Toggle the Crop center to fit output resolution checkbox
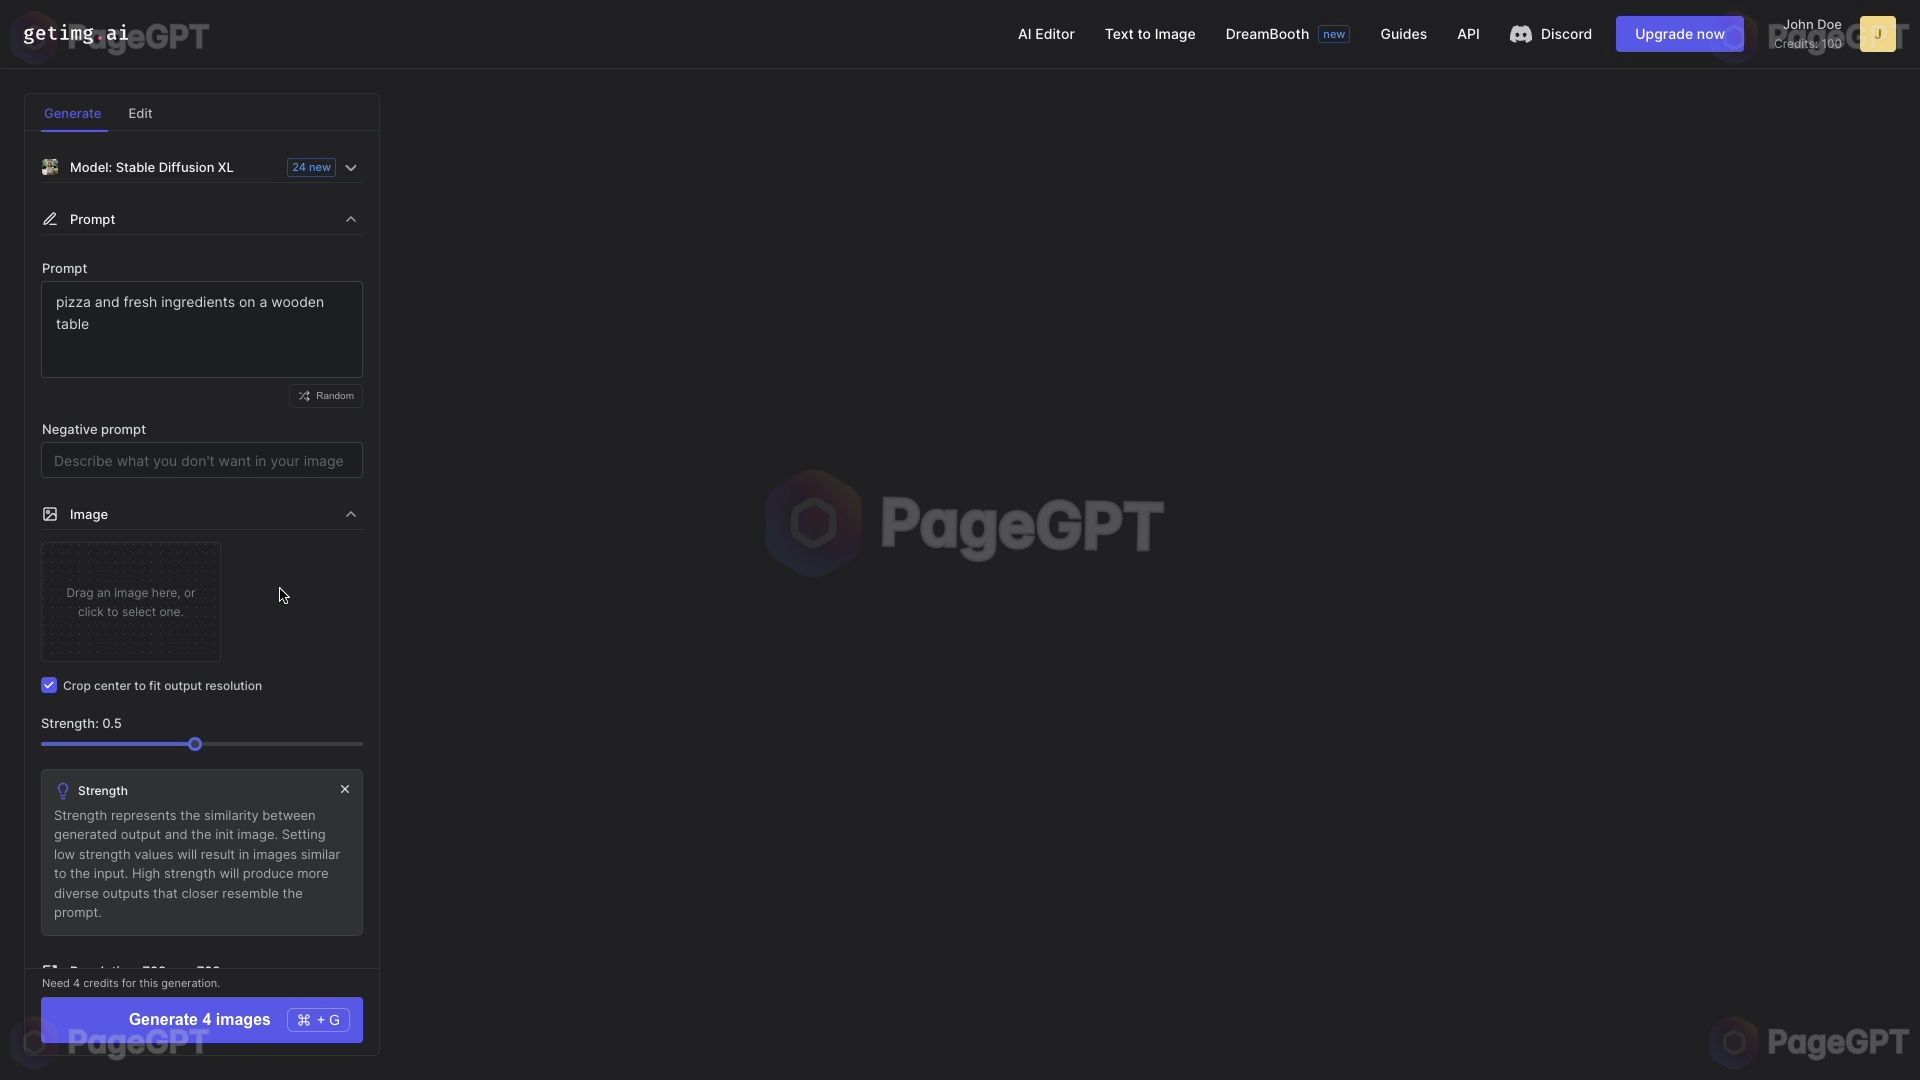The width and height of the screenshot is (1920, 1080). [49, 686]
